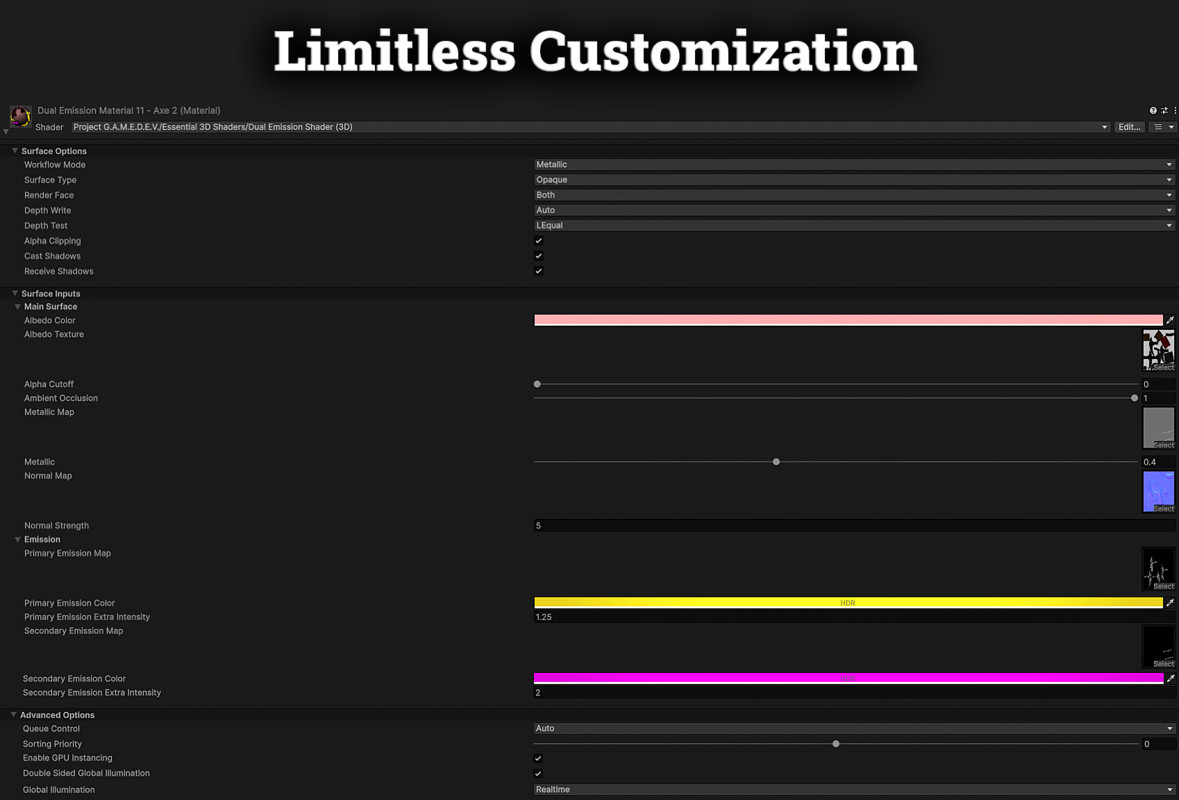The image size is (1179, 800).
Task: Select the Albedo Texture thumbnail
Action: (1158, 350)
